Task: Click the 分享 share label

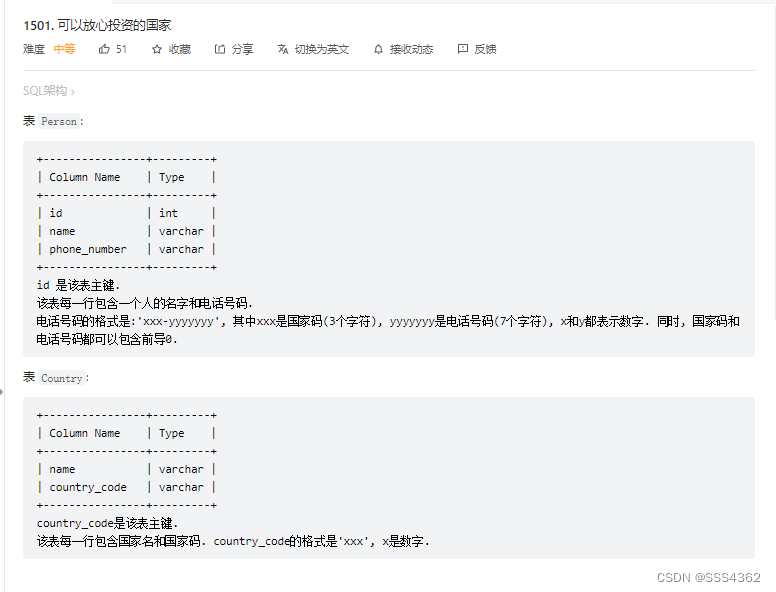Action: click(x=242, y=49)
